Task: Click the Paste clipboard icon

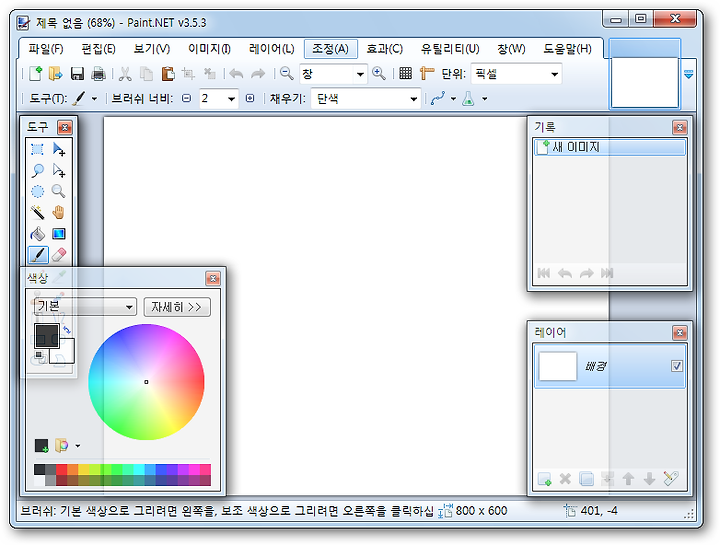Action: pos(168,73)
